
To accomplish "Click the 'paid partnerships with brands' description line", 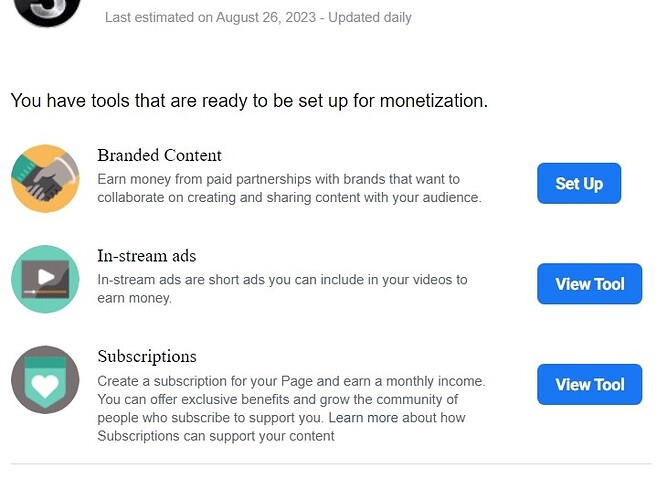I will point(278,179).
